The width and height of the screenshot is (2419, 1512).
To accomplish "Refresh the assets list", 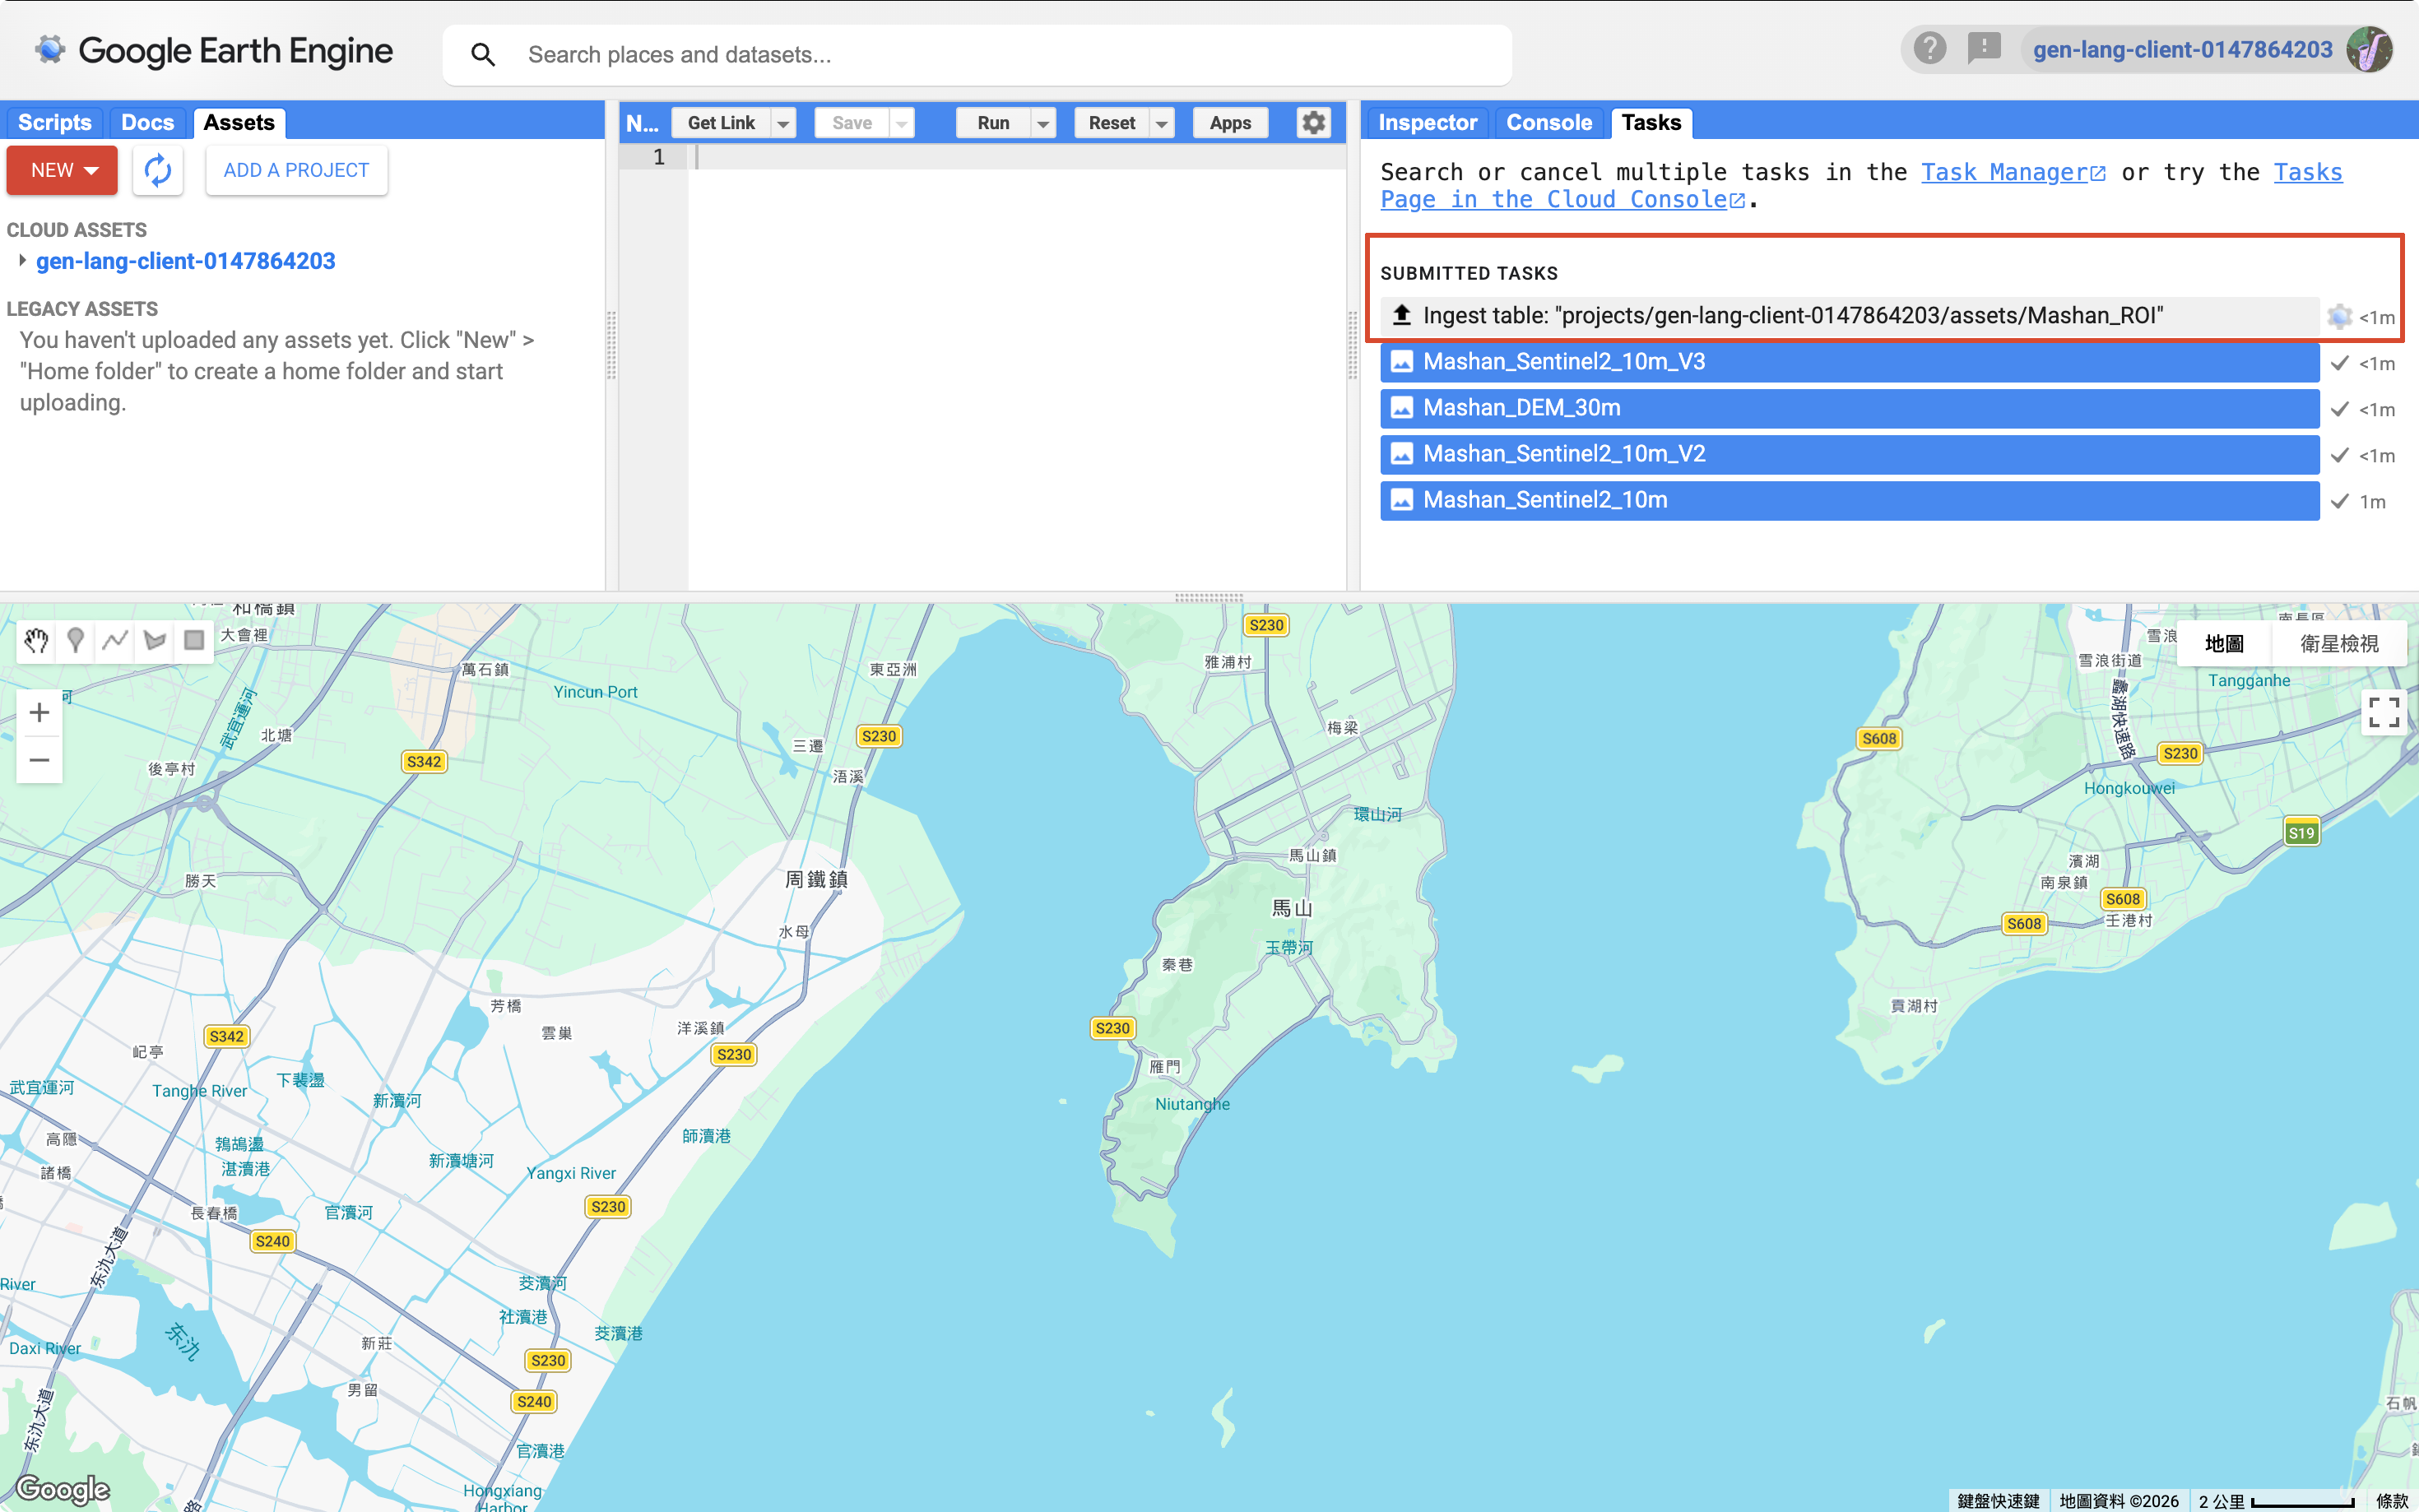I will click(x=157, y=170).
